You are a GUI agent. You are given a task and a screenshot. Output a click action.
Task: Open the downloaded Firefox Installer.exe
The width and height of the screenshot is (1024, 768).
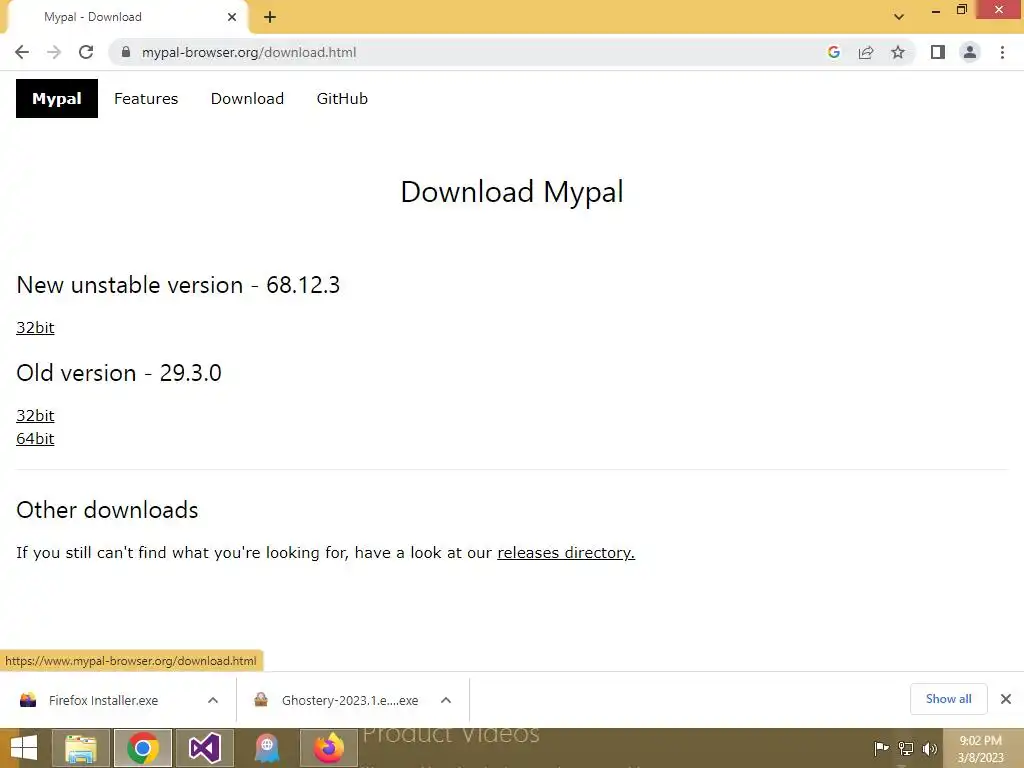pos(103,700)
